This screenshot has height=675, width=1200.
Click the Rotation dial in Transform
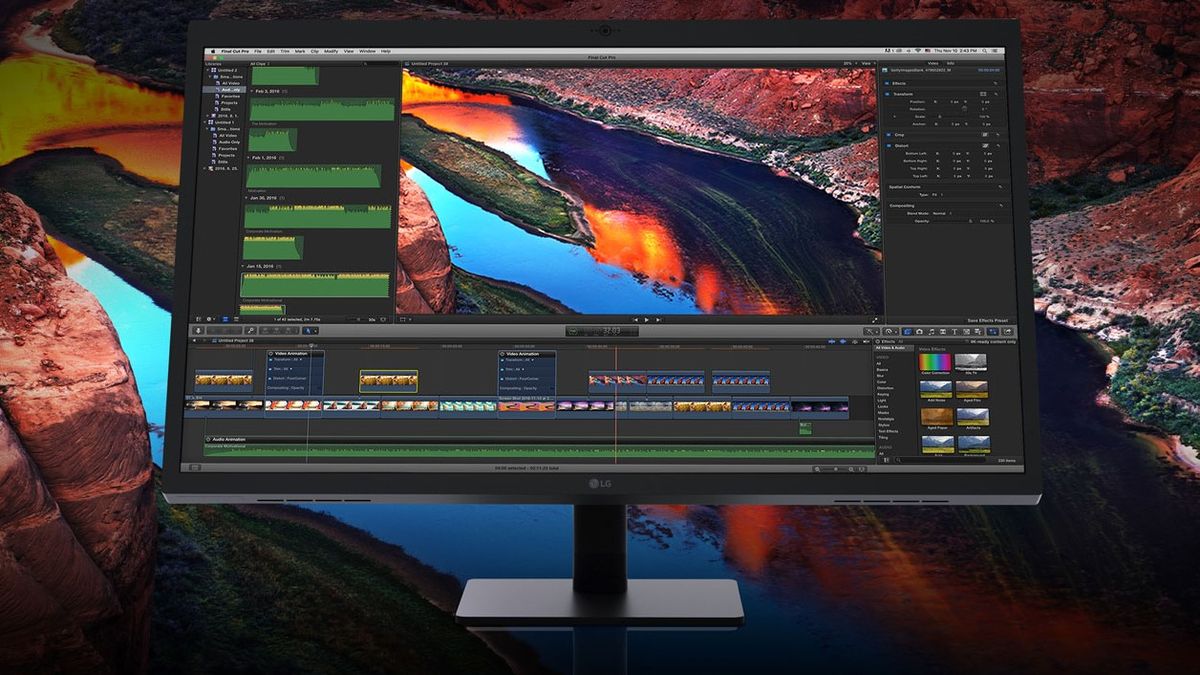[x=964, y=109]
